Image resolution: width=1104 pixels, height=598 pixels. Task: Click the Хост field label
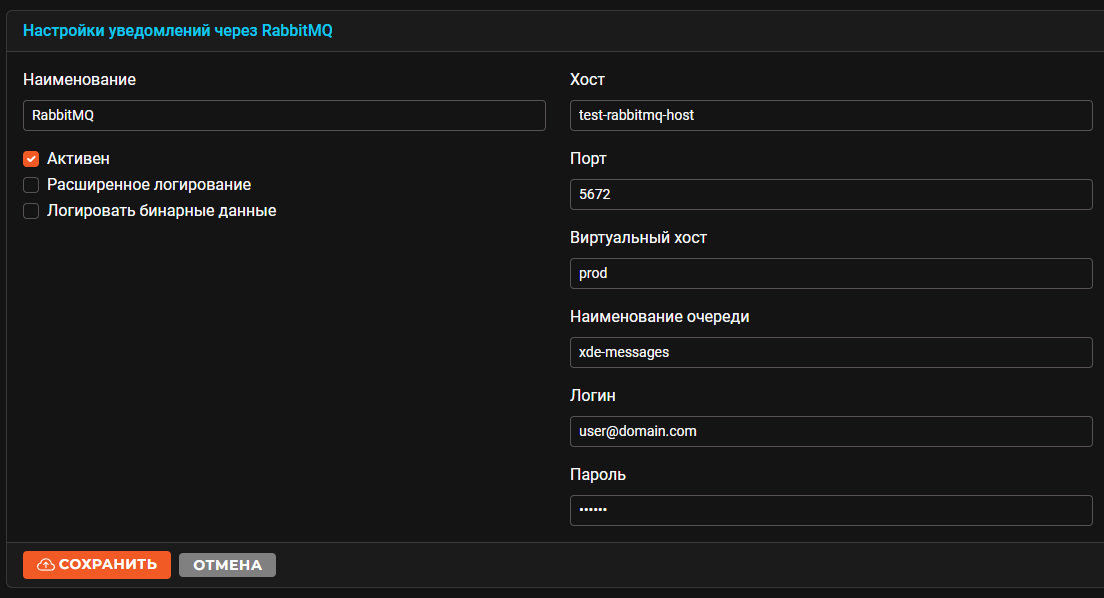pyautogui.click(x=587, y=80)
